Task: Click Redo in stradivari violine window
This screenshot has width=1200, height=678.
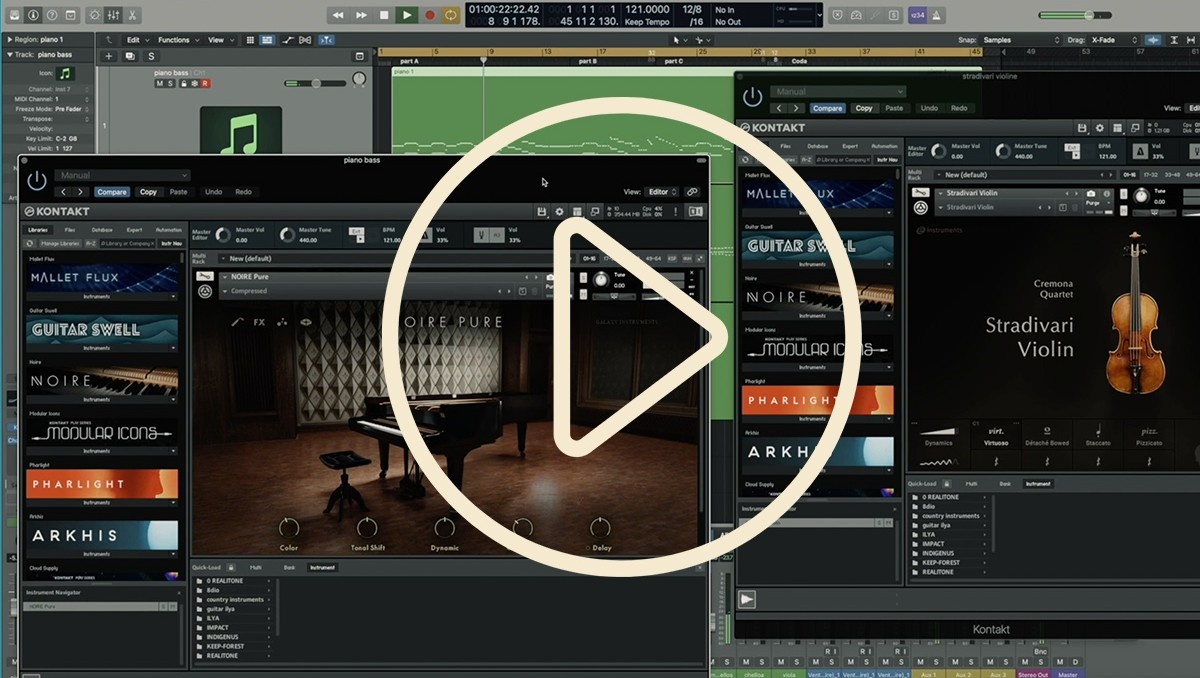Action: 959,108
